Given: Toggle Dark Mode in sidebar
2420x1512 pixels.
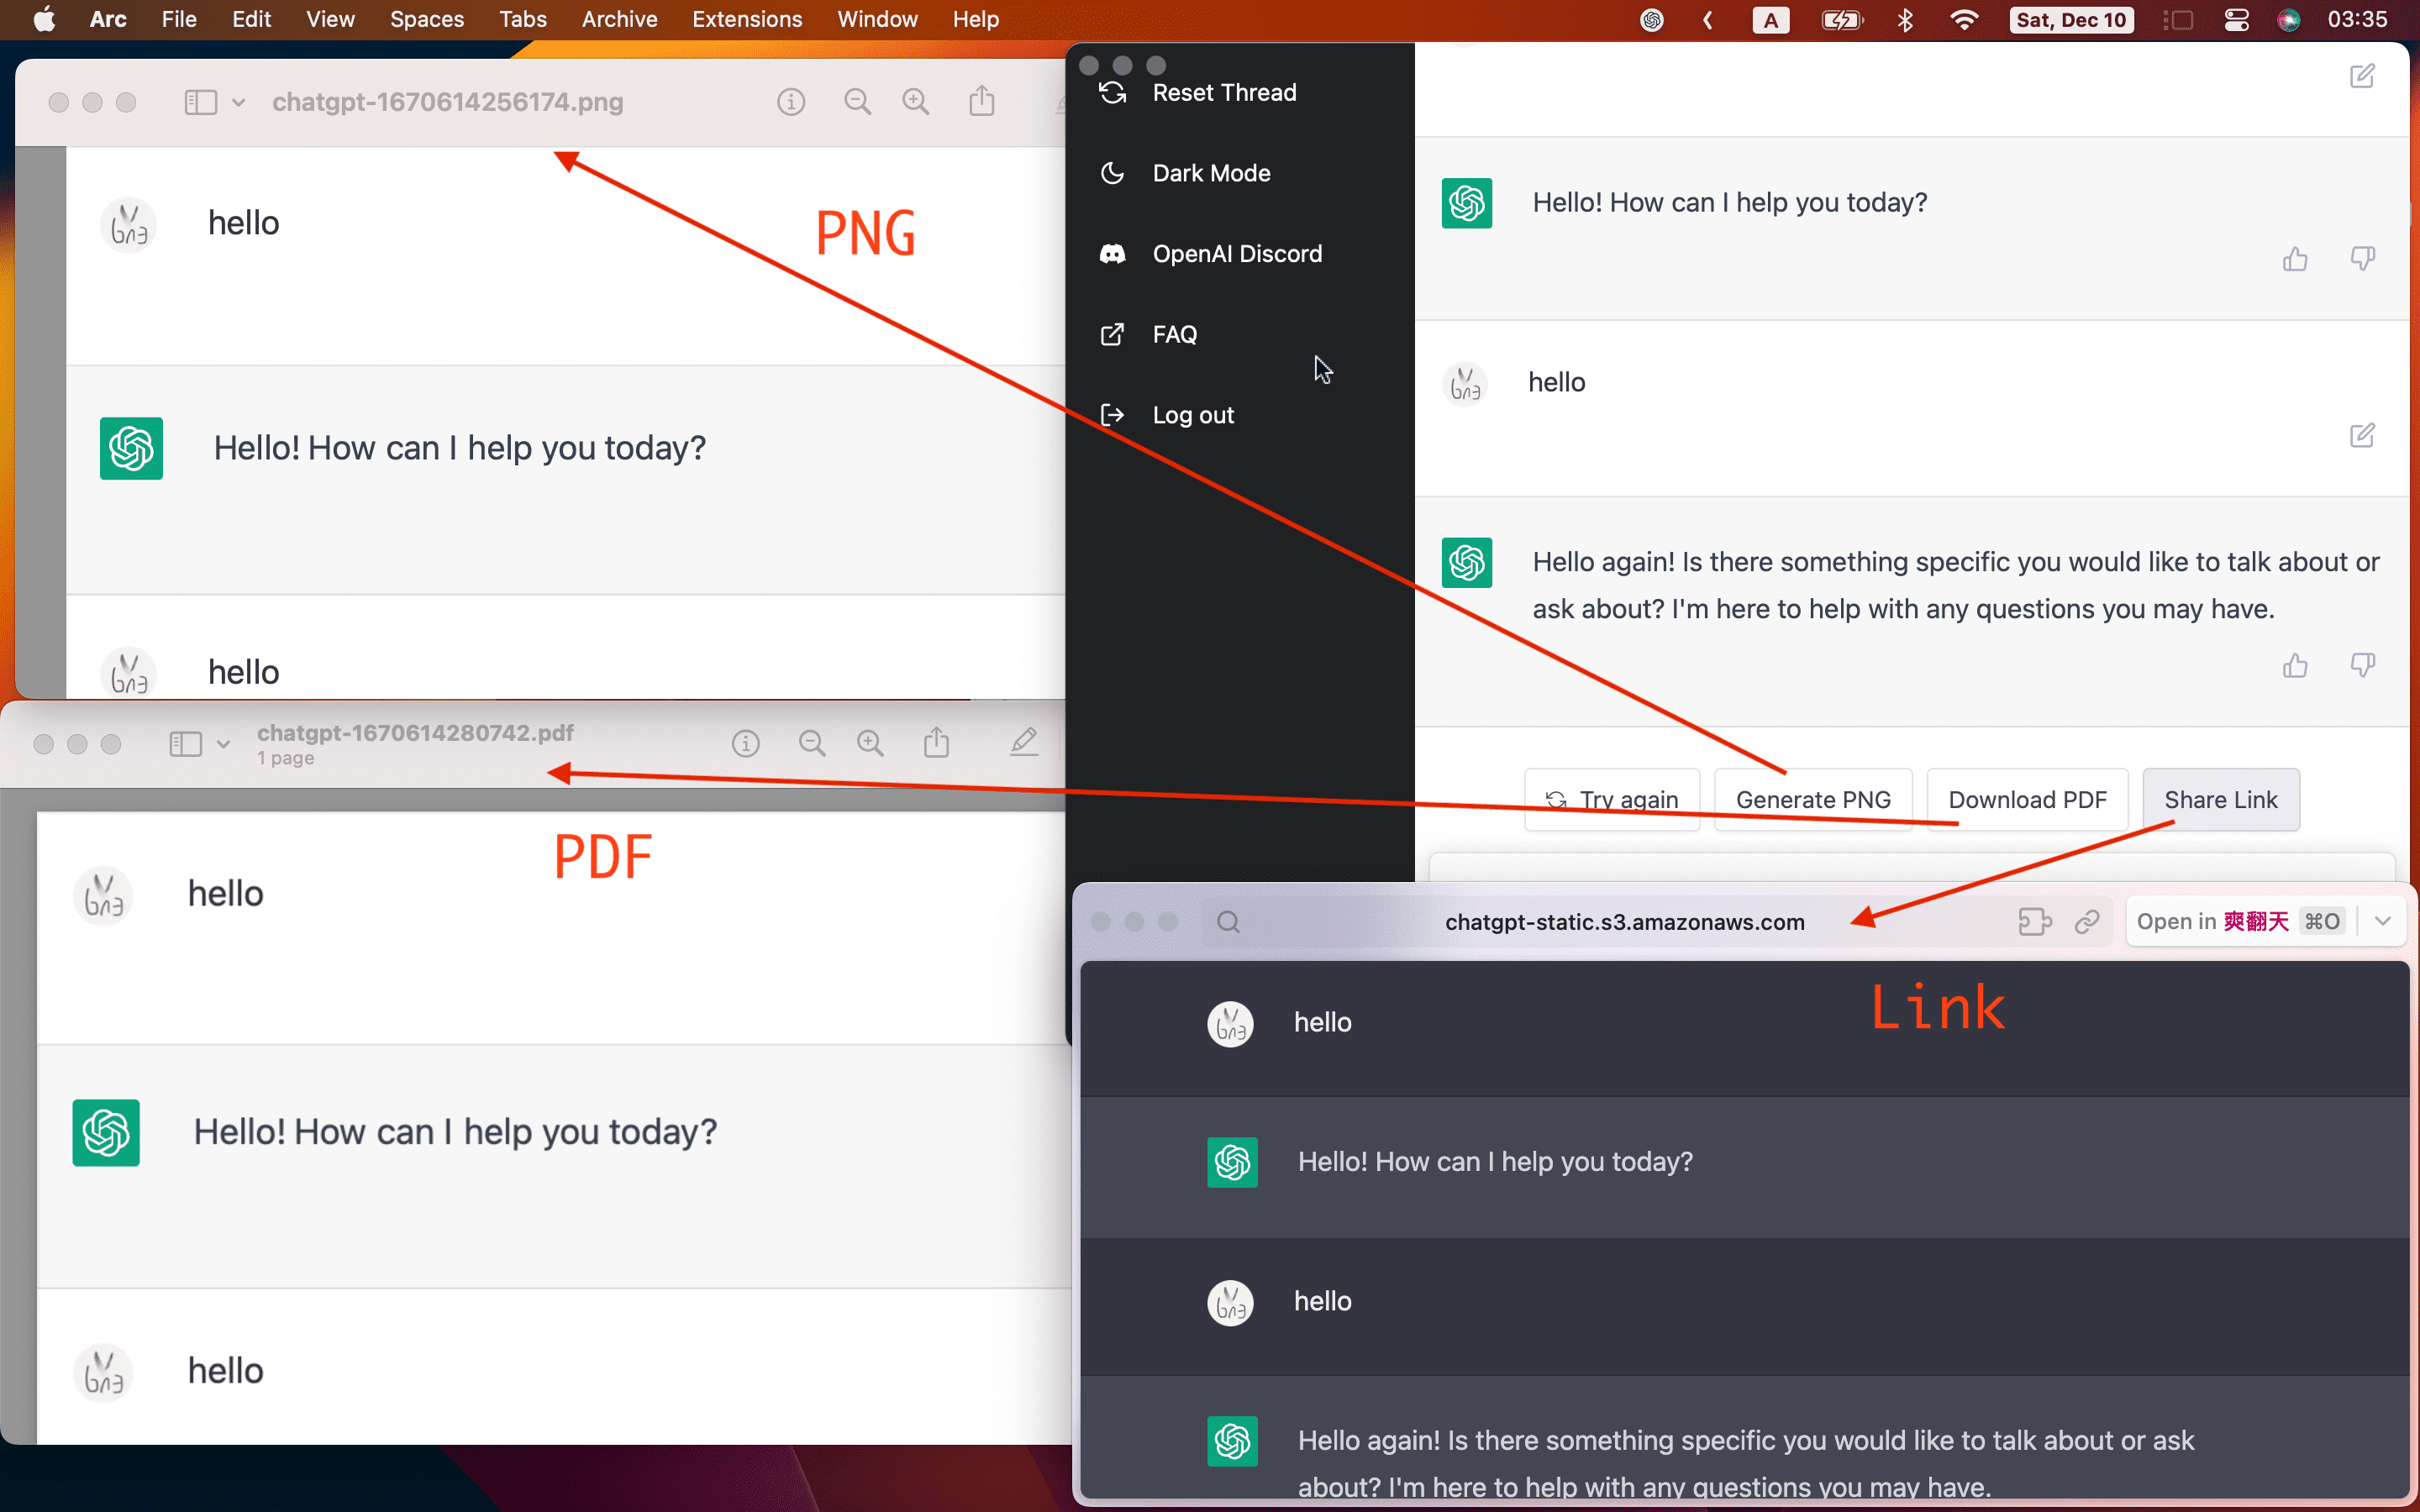Looking at the screenshot, I should tap(1210, 173).
